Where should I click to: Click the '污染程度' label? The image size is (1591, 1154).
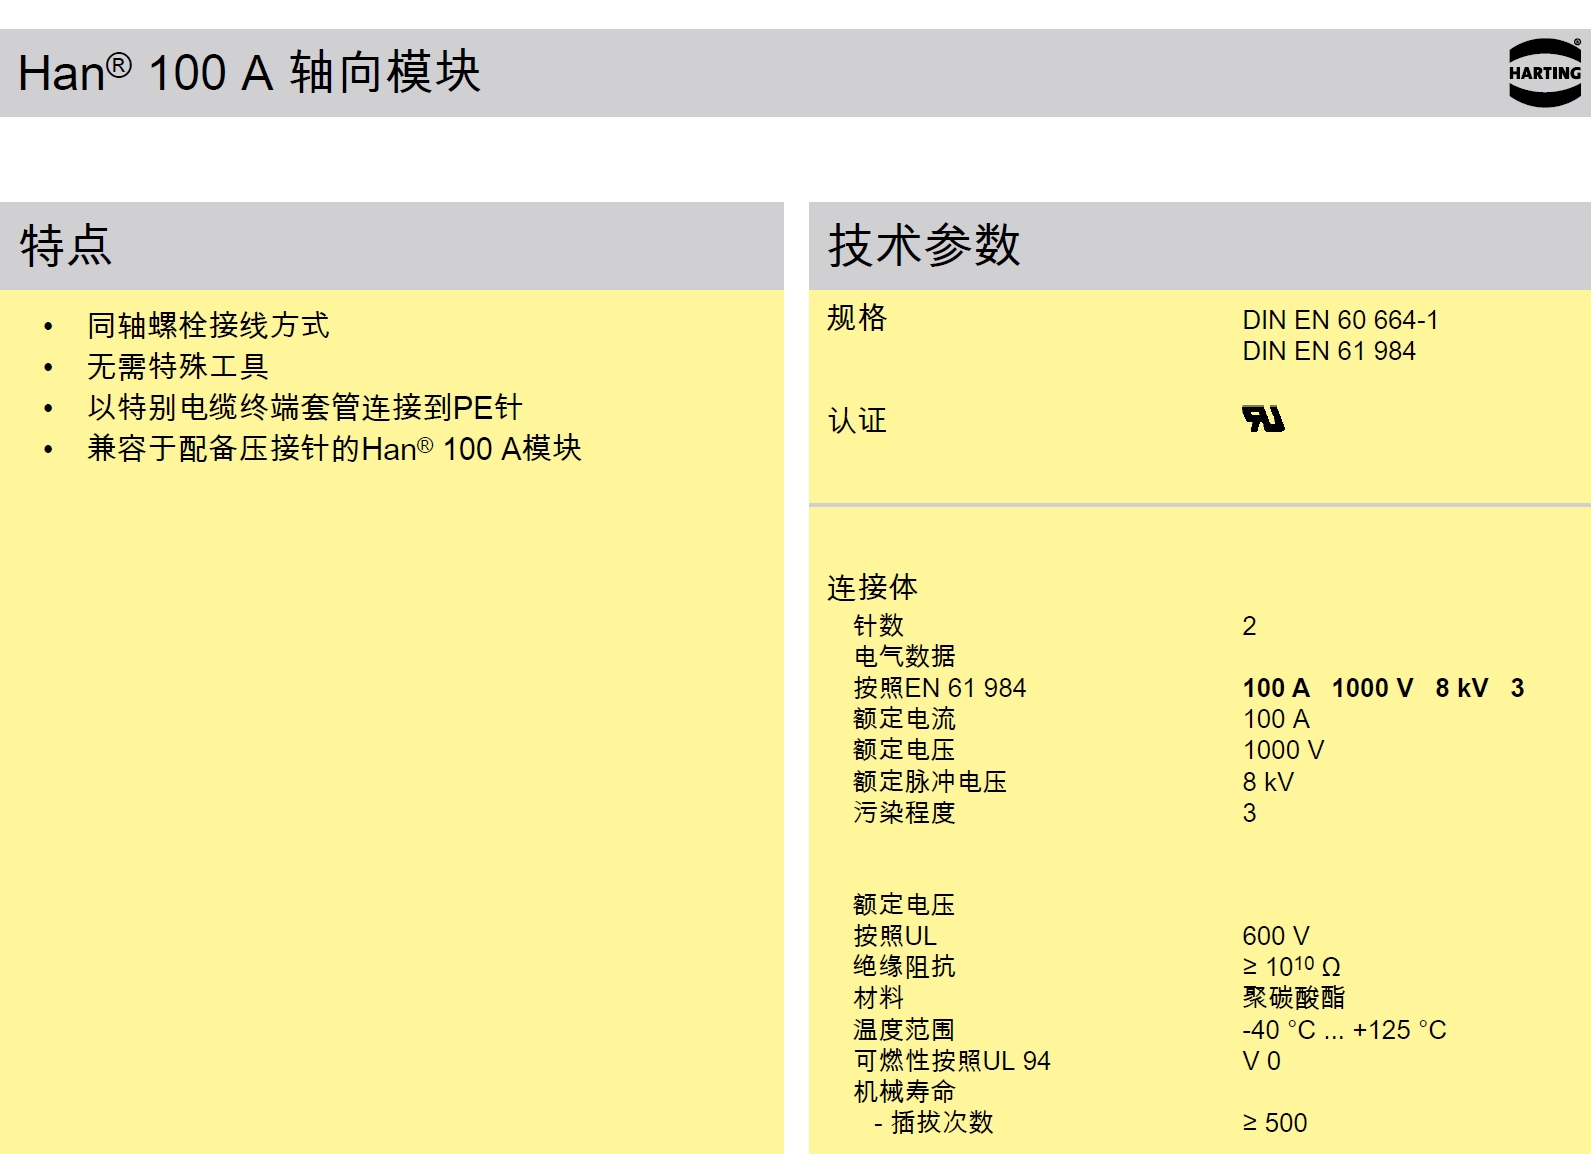click(x=905, y=813)
